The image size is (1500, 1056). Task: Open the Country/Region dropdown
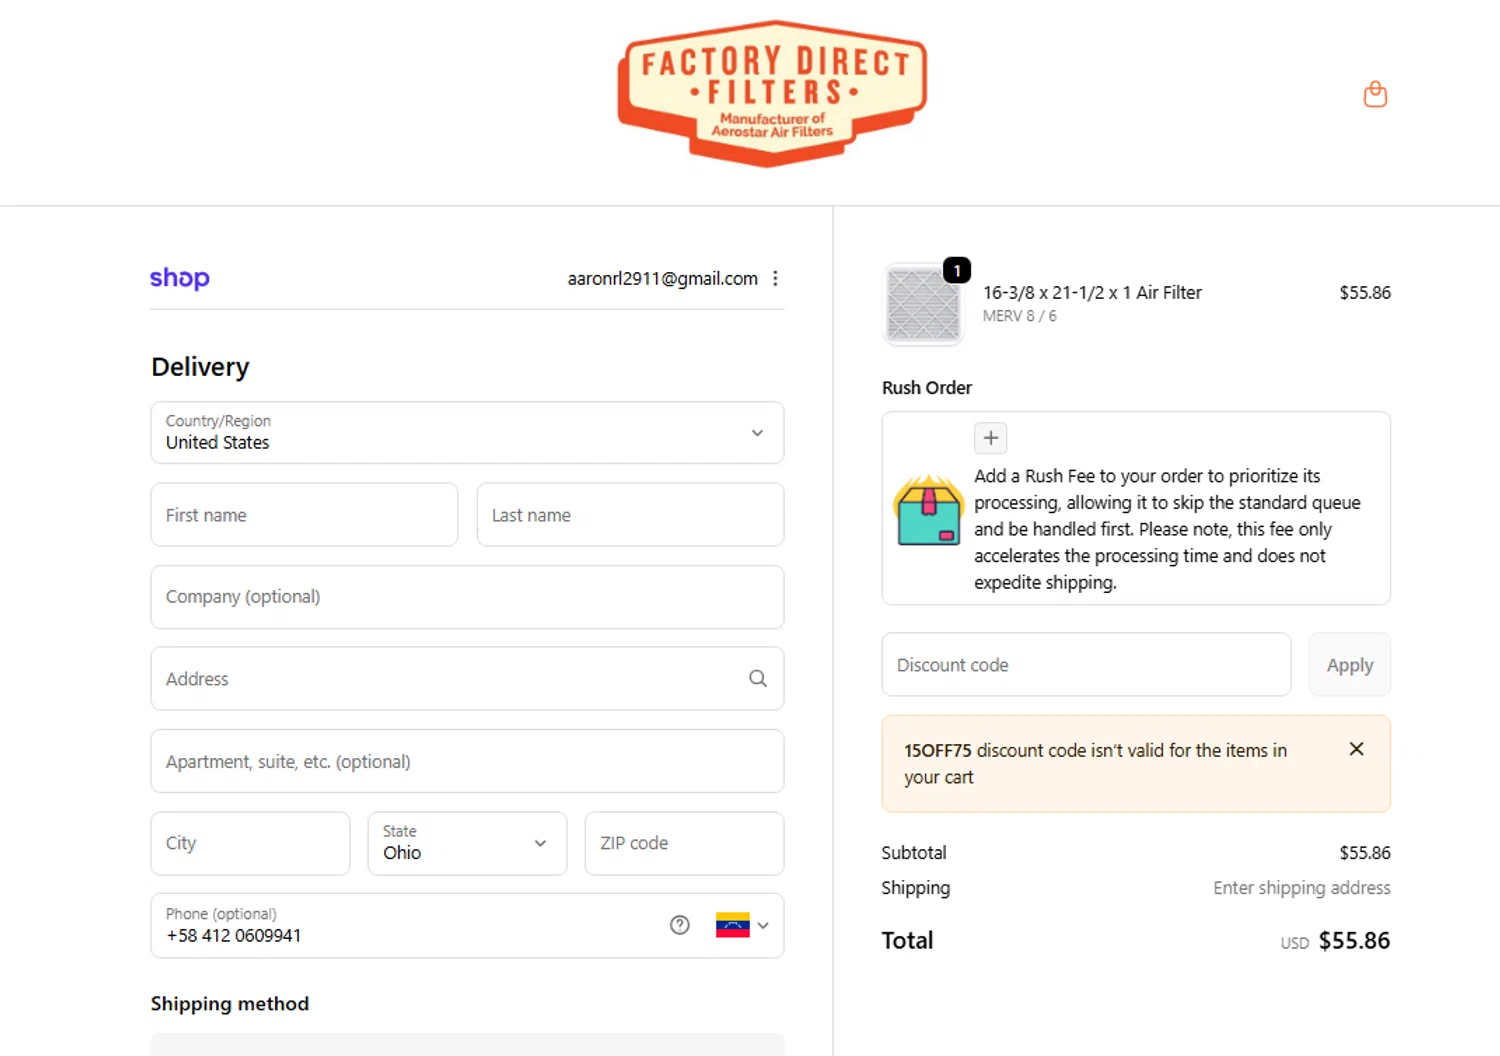(x=467, y=433)
